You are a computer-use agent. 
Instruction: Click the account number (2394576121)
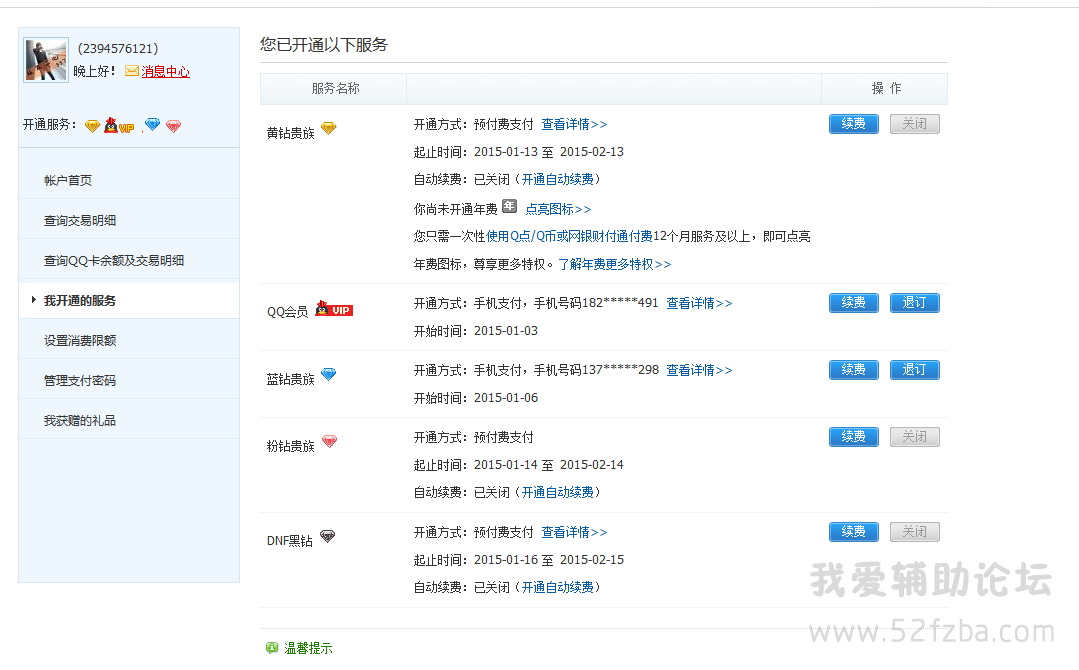(x=118, y=48)
